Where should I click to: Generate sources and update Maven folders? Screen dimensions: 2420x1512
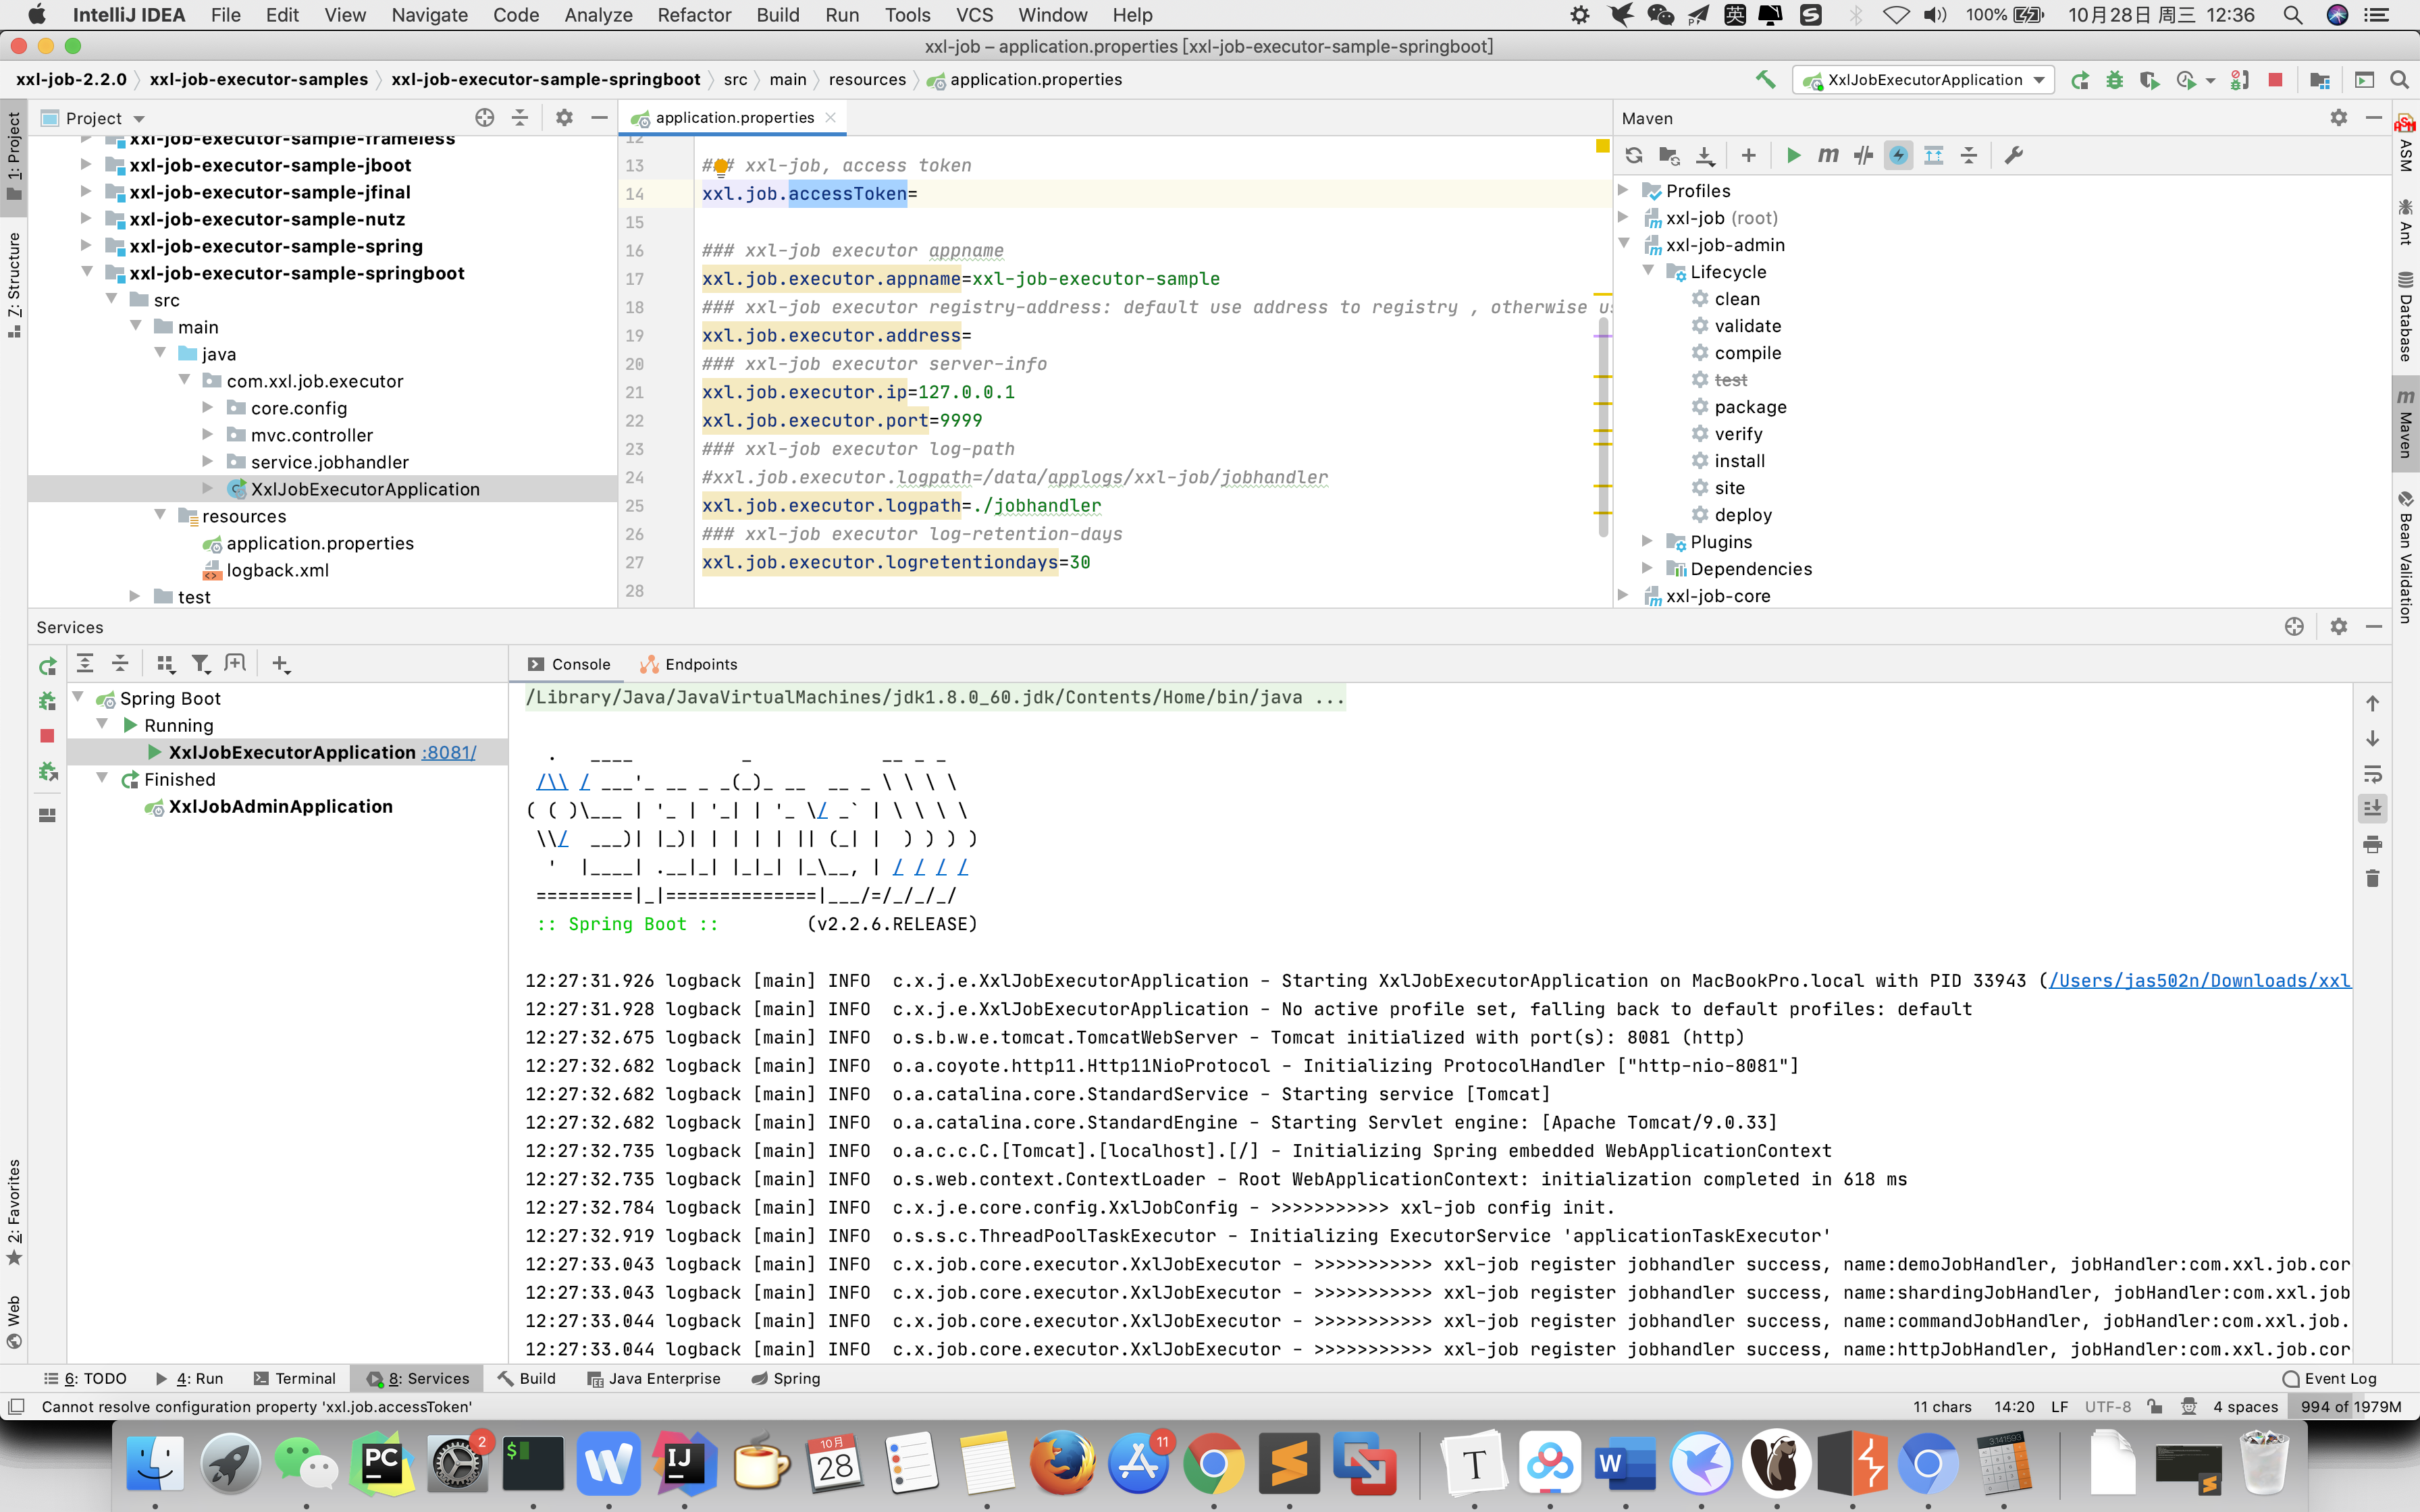pyautogui.click(x=1669, y=155)
